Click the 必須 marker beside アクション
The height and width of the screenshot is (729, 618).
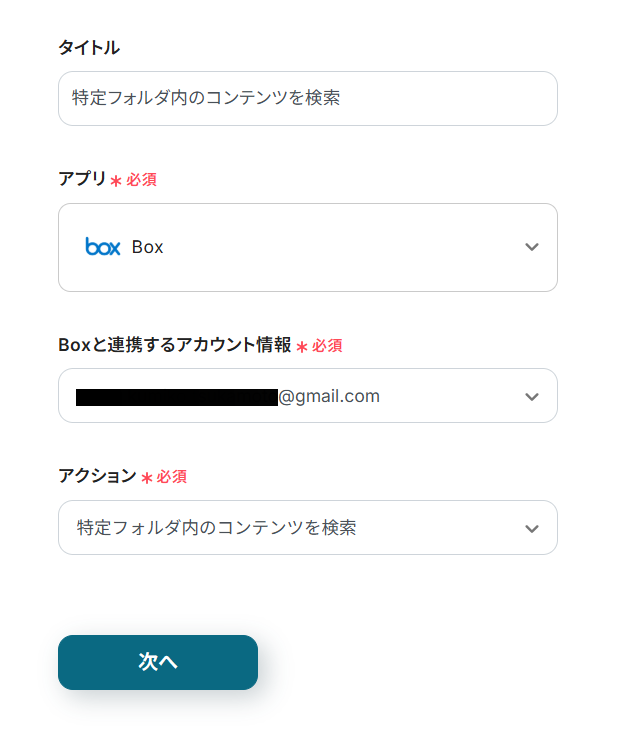171,477
